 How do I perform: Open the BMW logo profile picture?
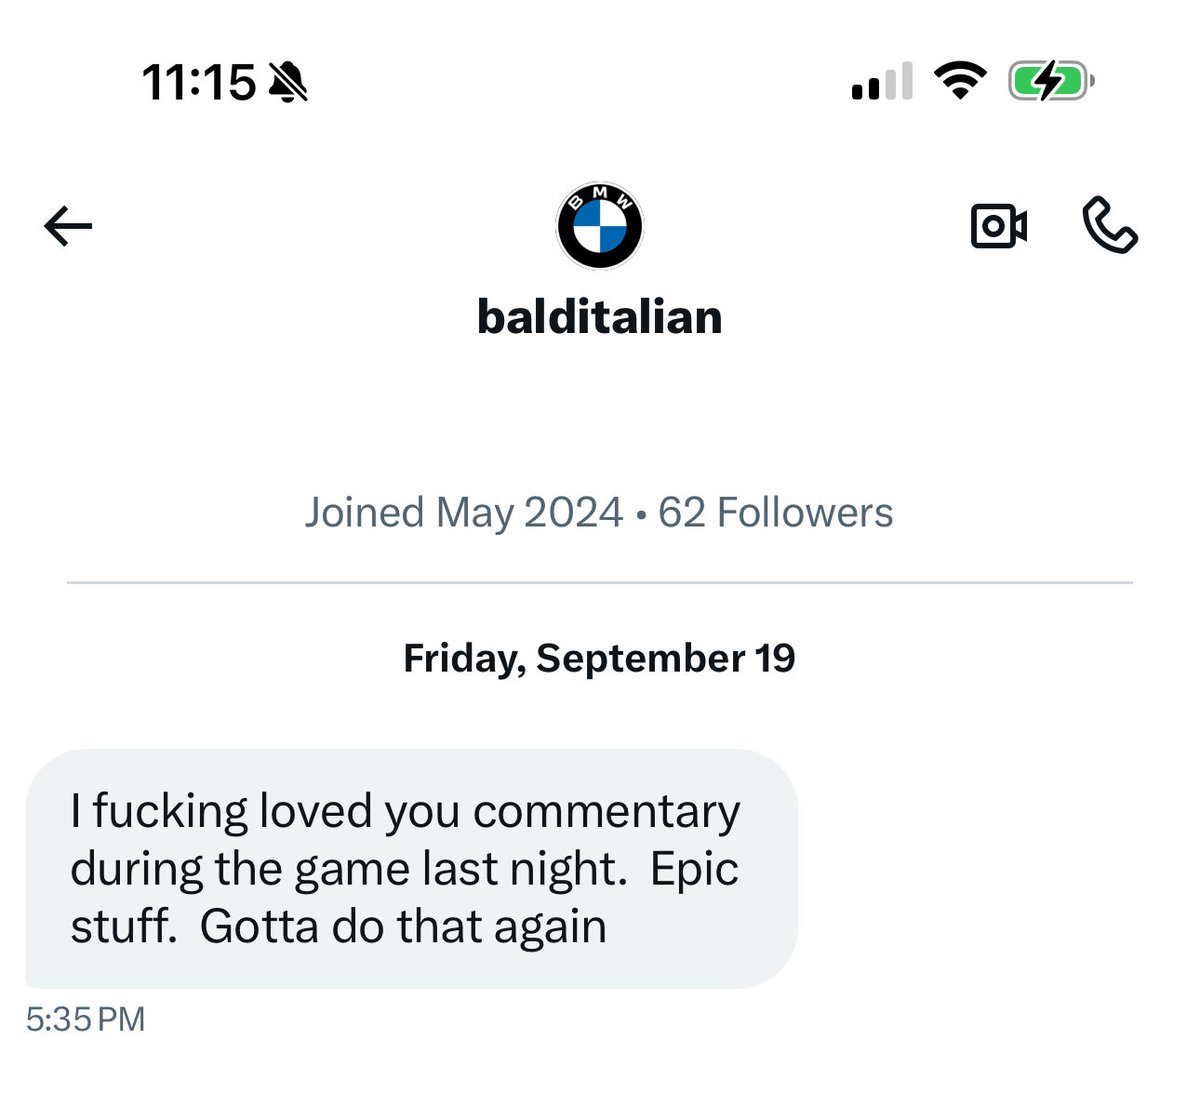click(599, 226)
